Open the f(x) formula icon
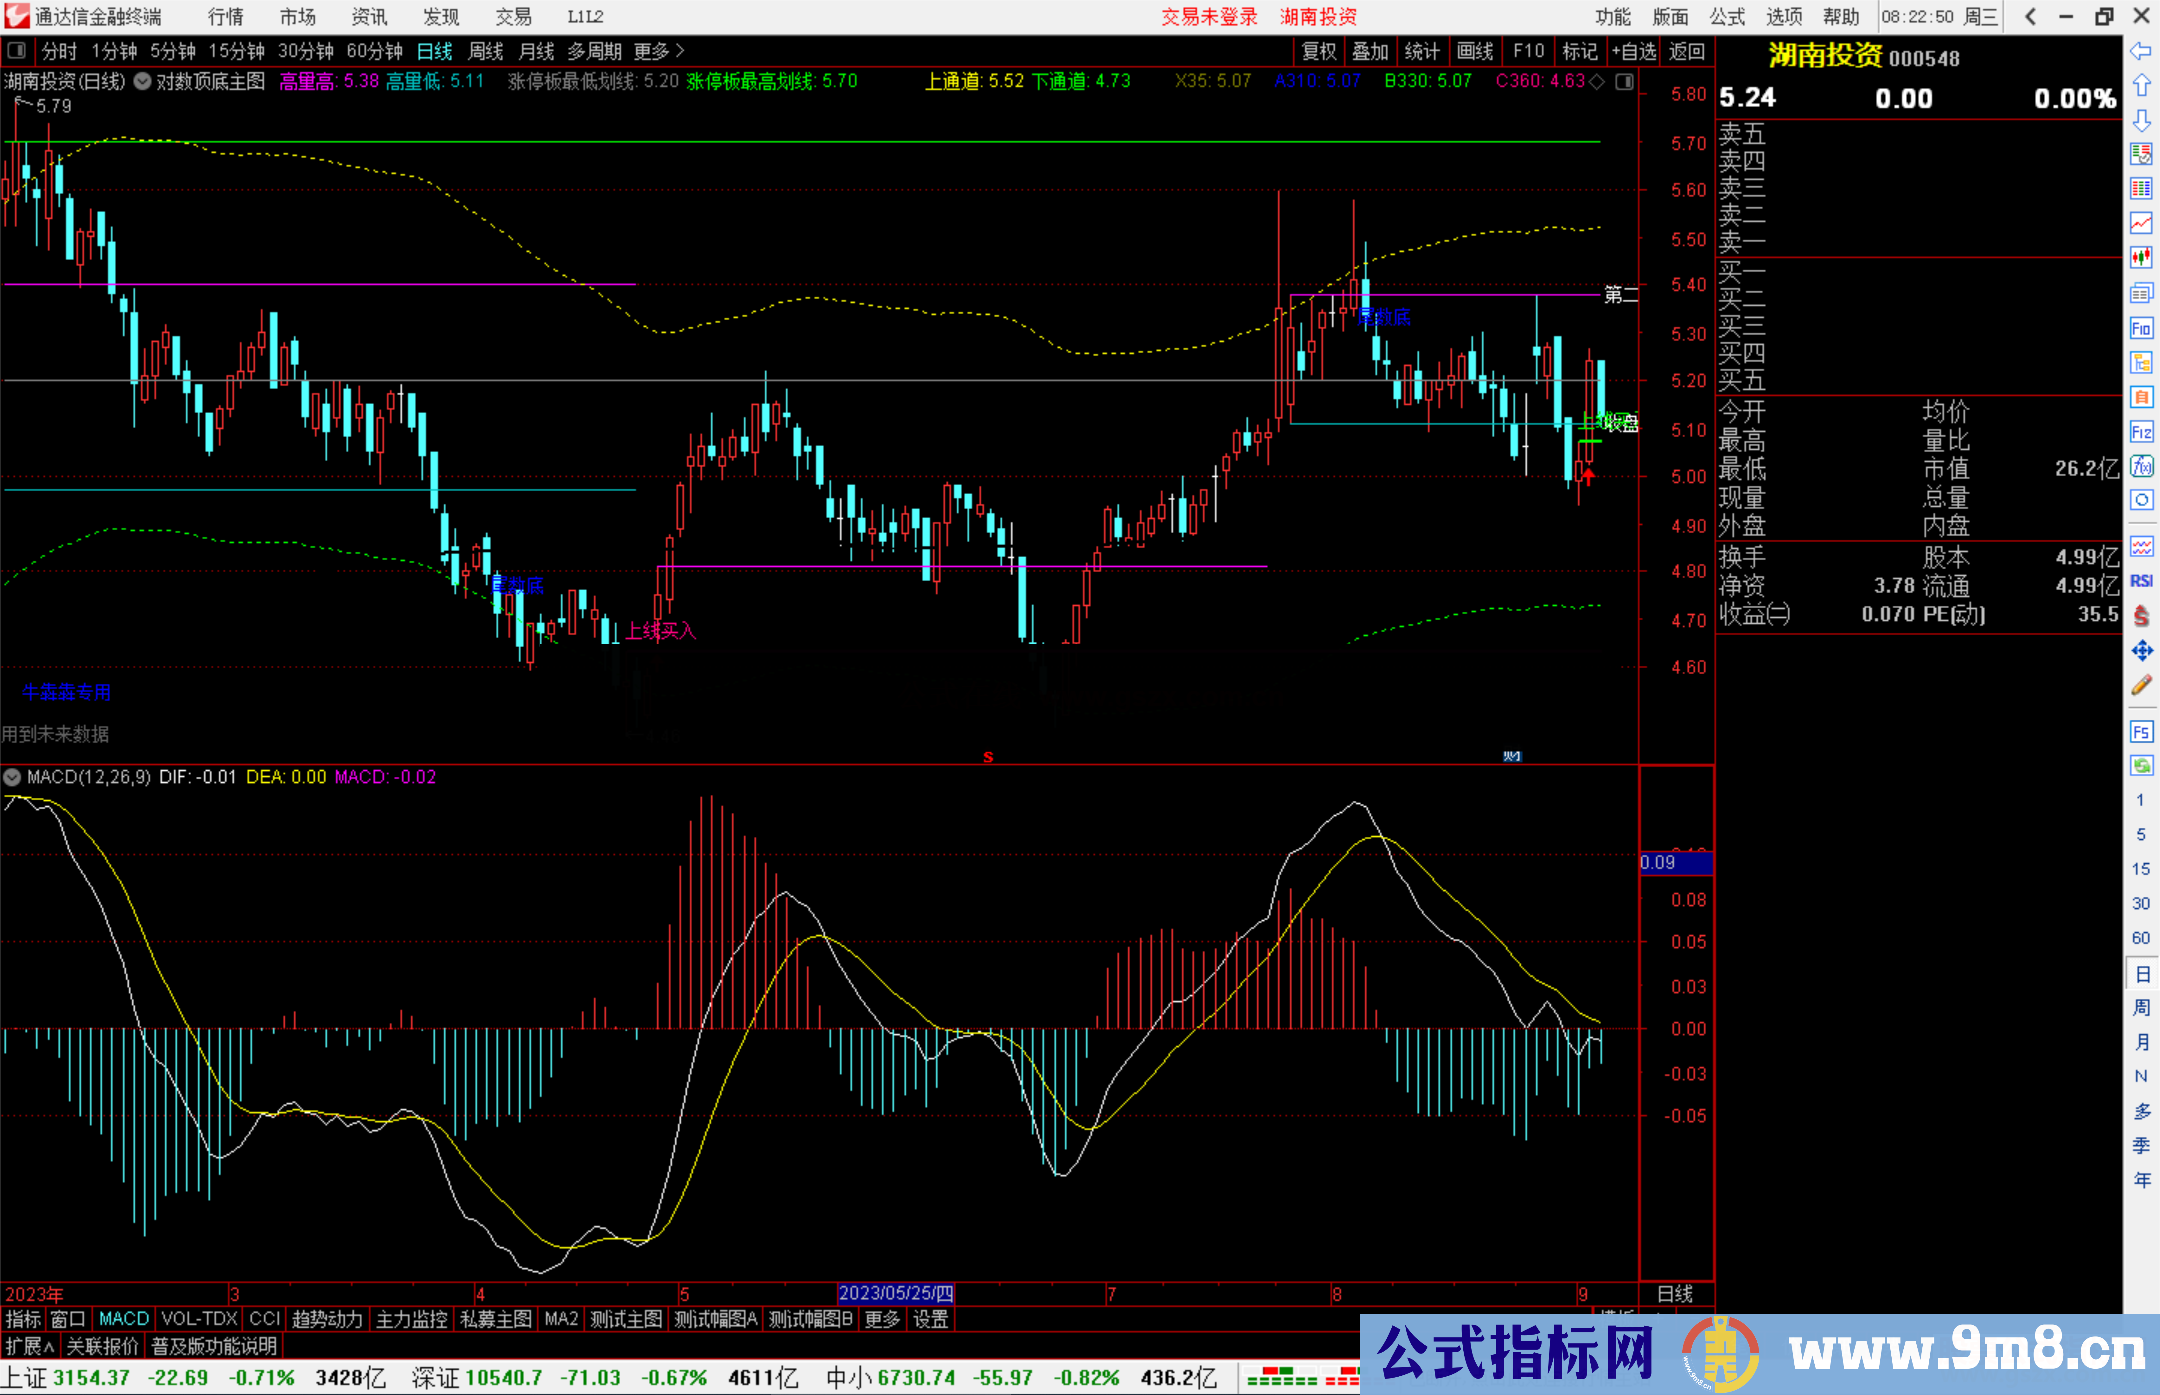The height and width of the screenshot is (1395, 2160). [2141, 466]
